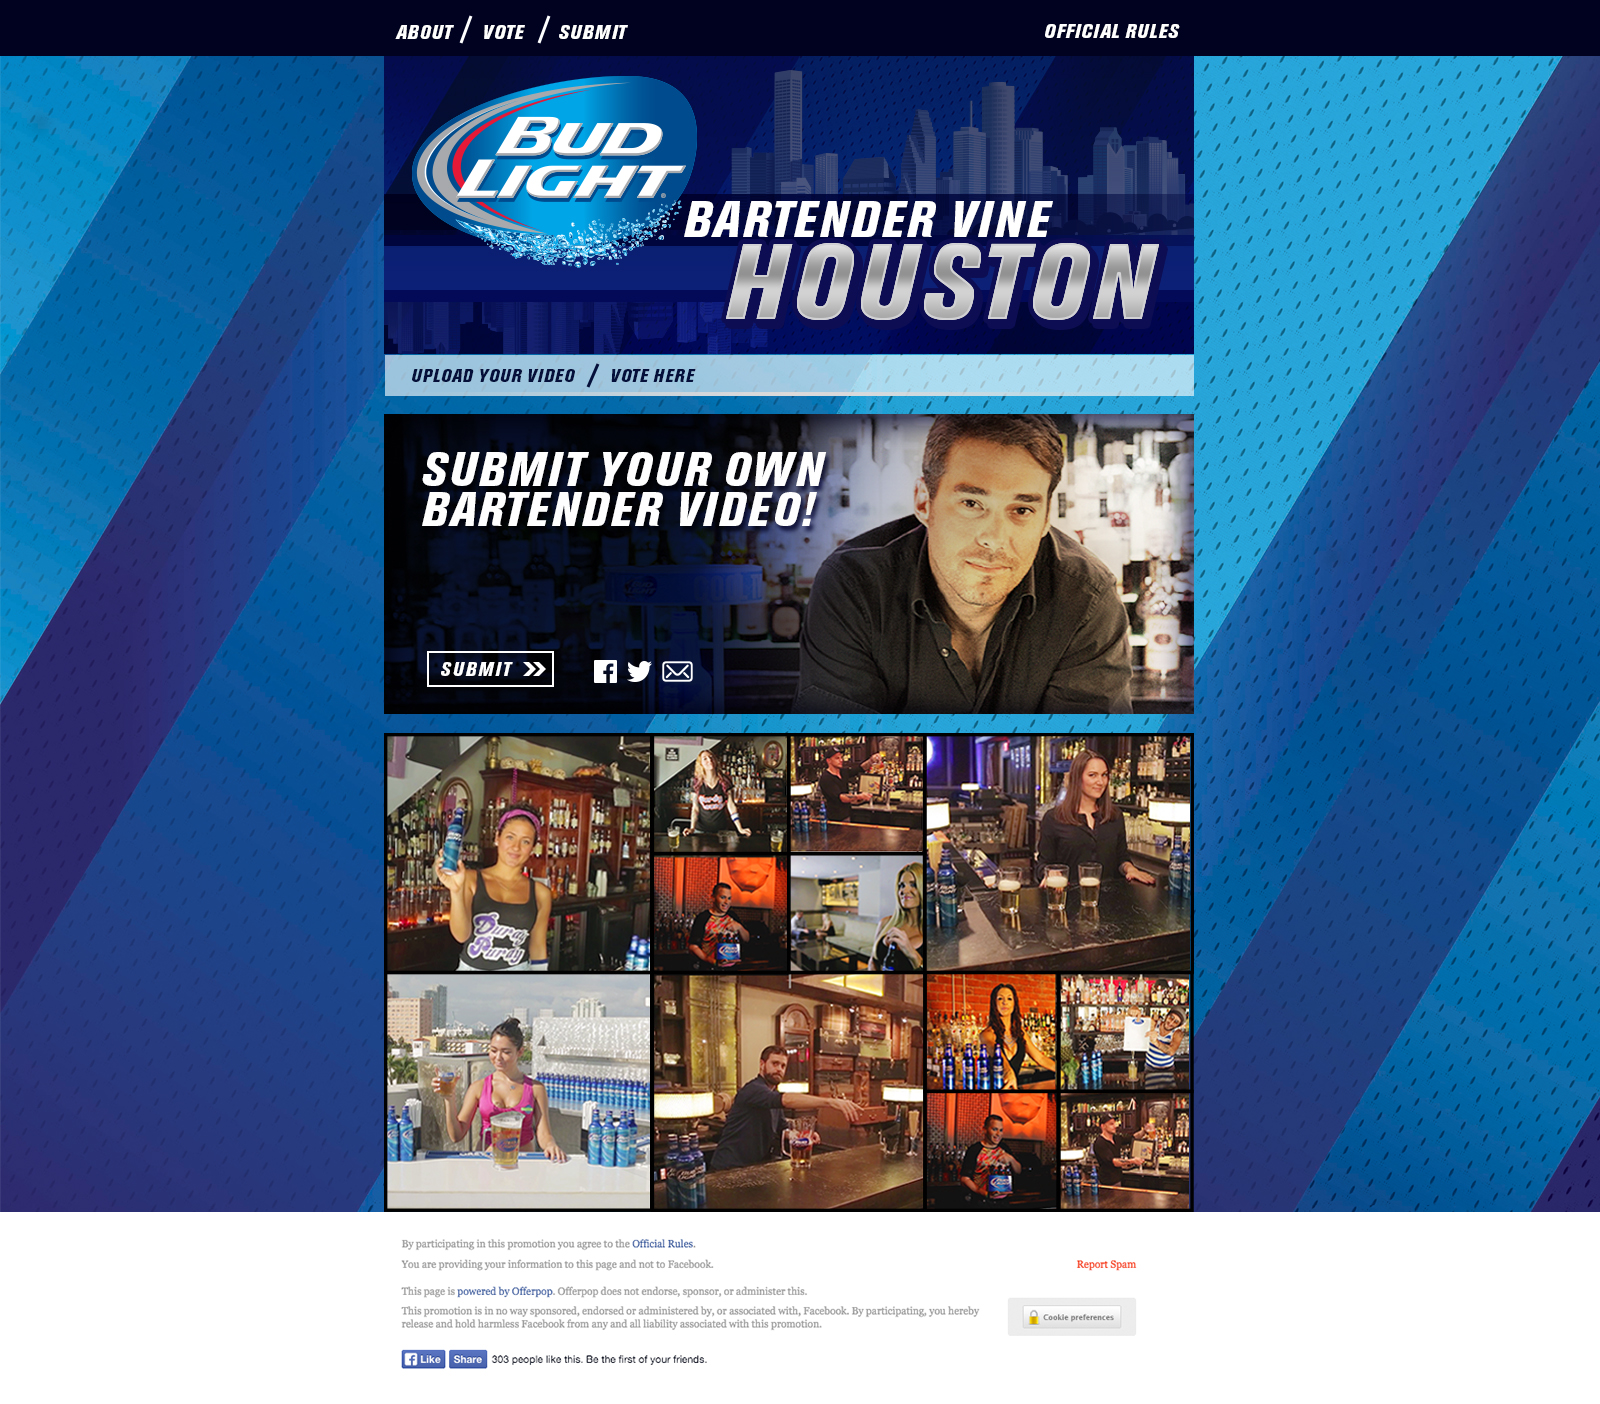Click the Report Spam link
The image size is (1600, 1404).
coord(1105,1264)
